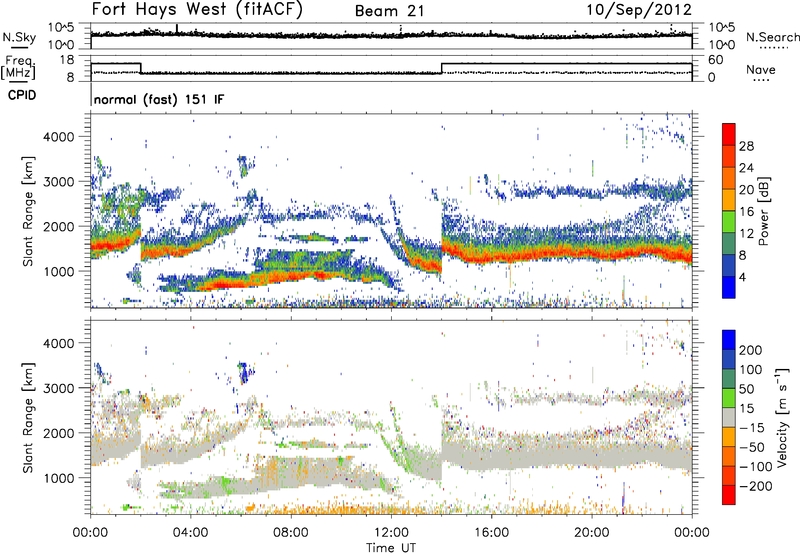
Task: Click the "Power [dB]" colorbar label
Action: (x=763, y=211)
